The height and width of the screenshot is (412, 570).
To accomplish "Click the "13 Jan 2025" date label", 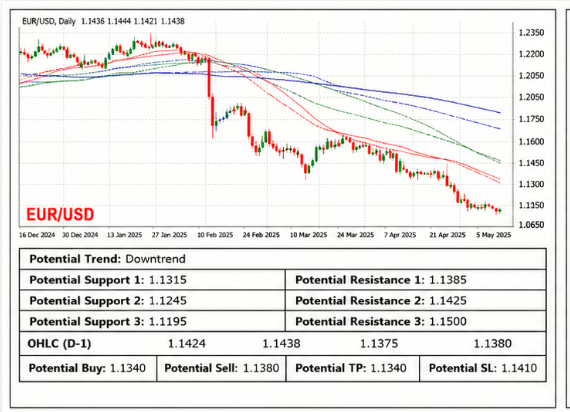I will click(124, 235).
